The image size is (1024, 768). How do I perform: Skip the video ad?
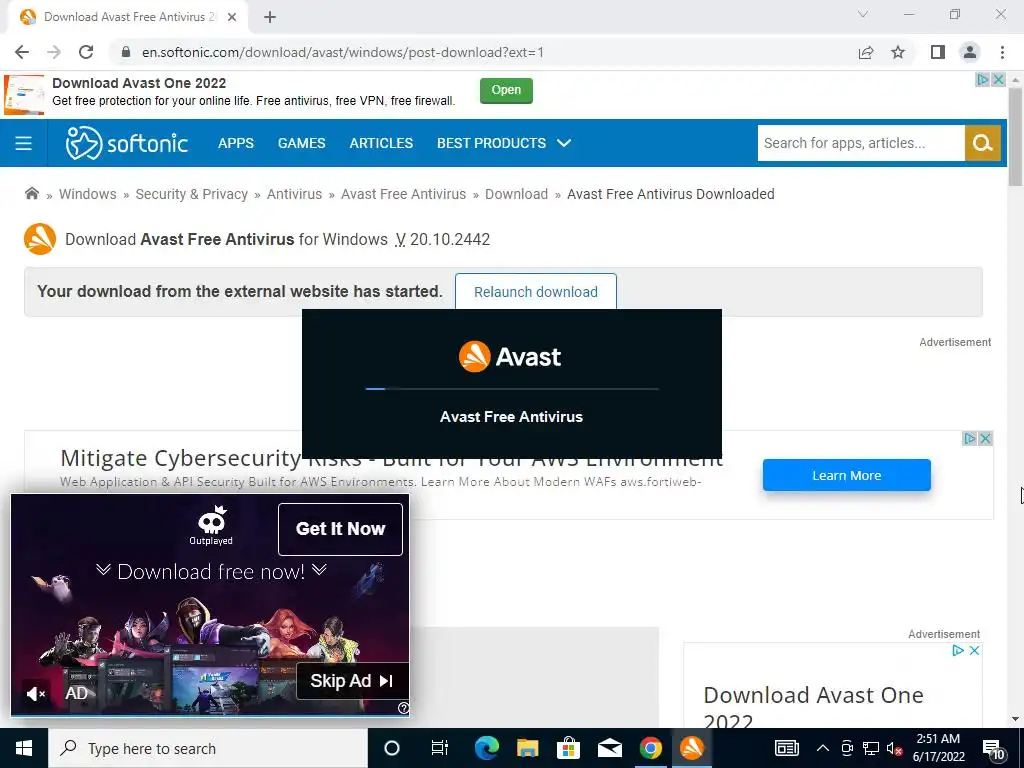[353, 681]
